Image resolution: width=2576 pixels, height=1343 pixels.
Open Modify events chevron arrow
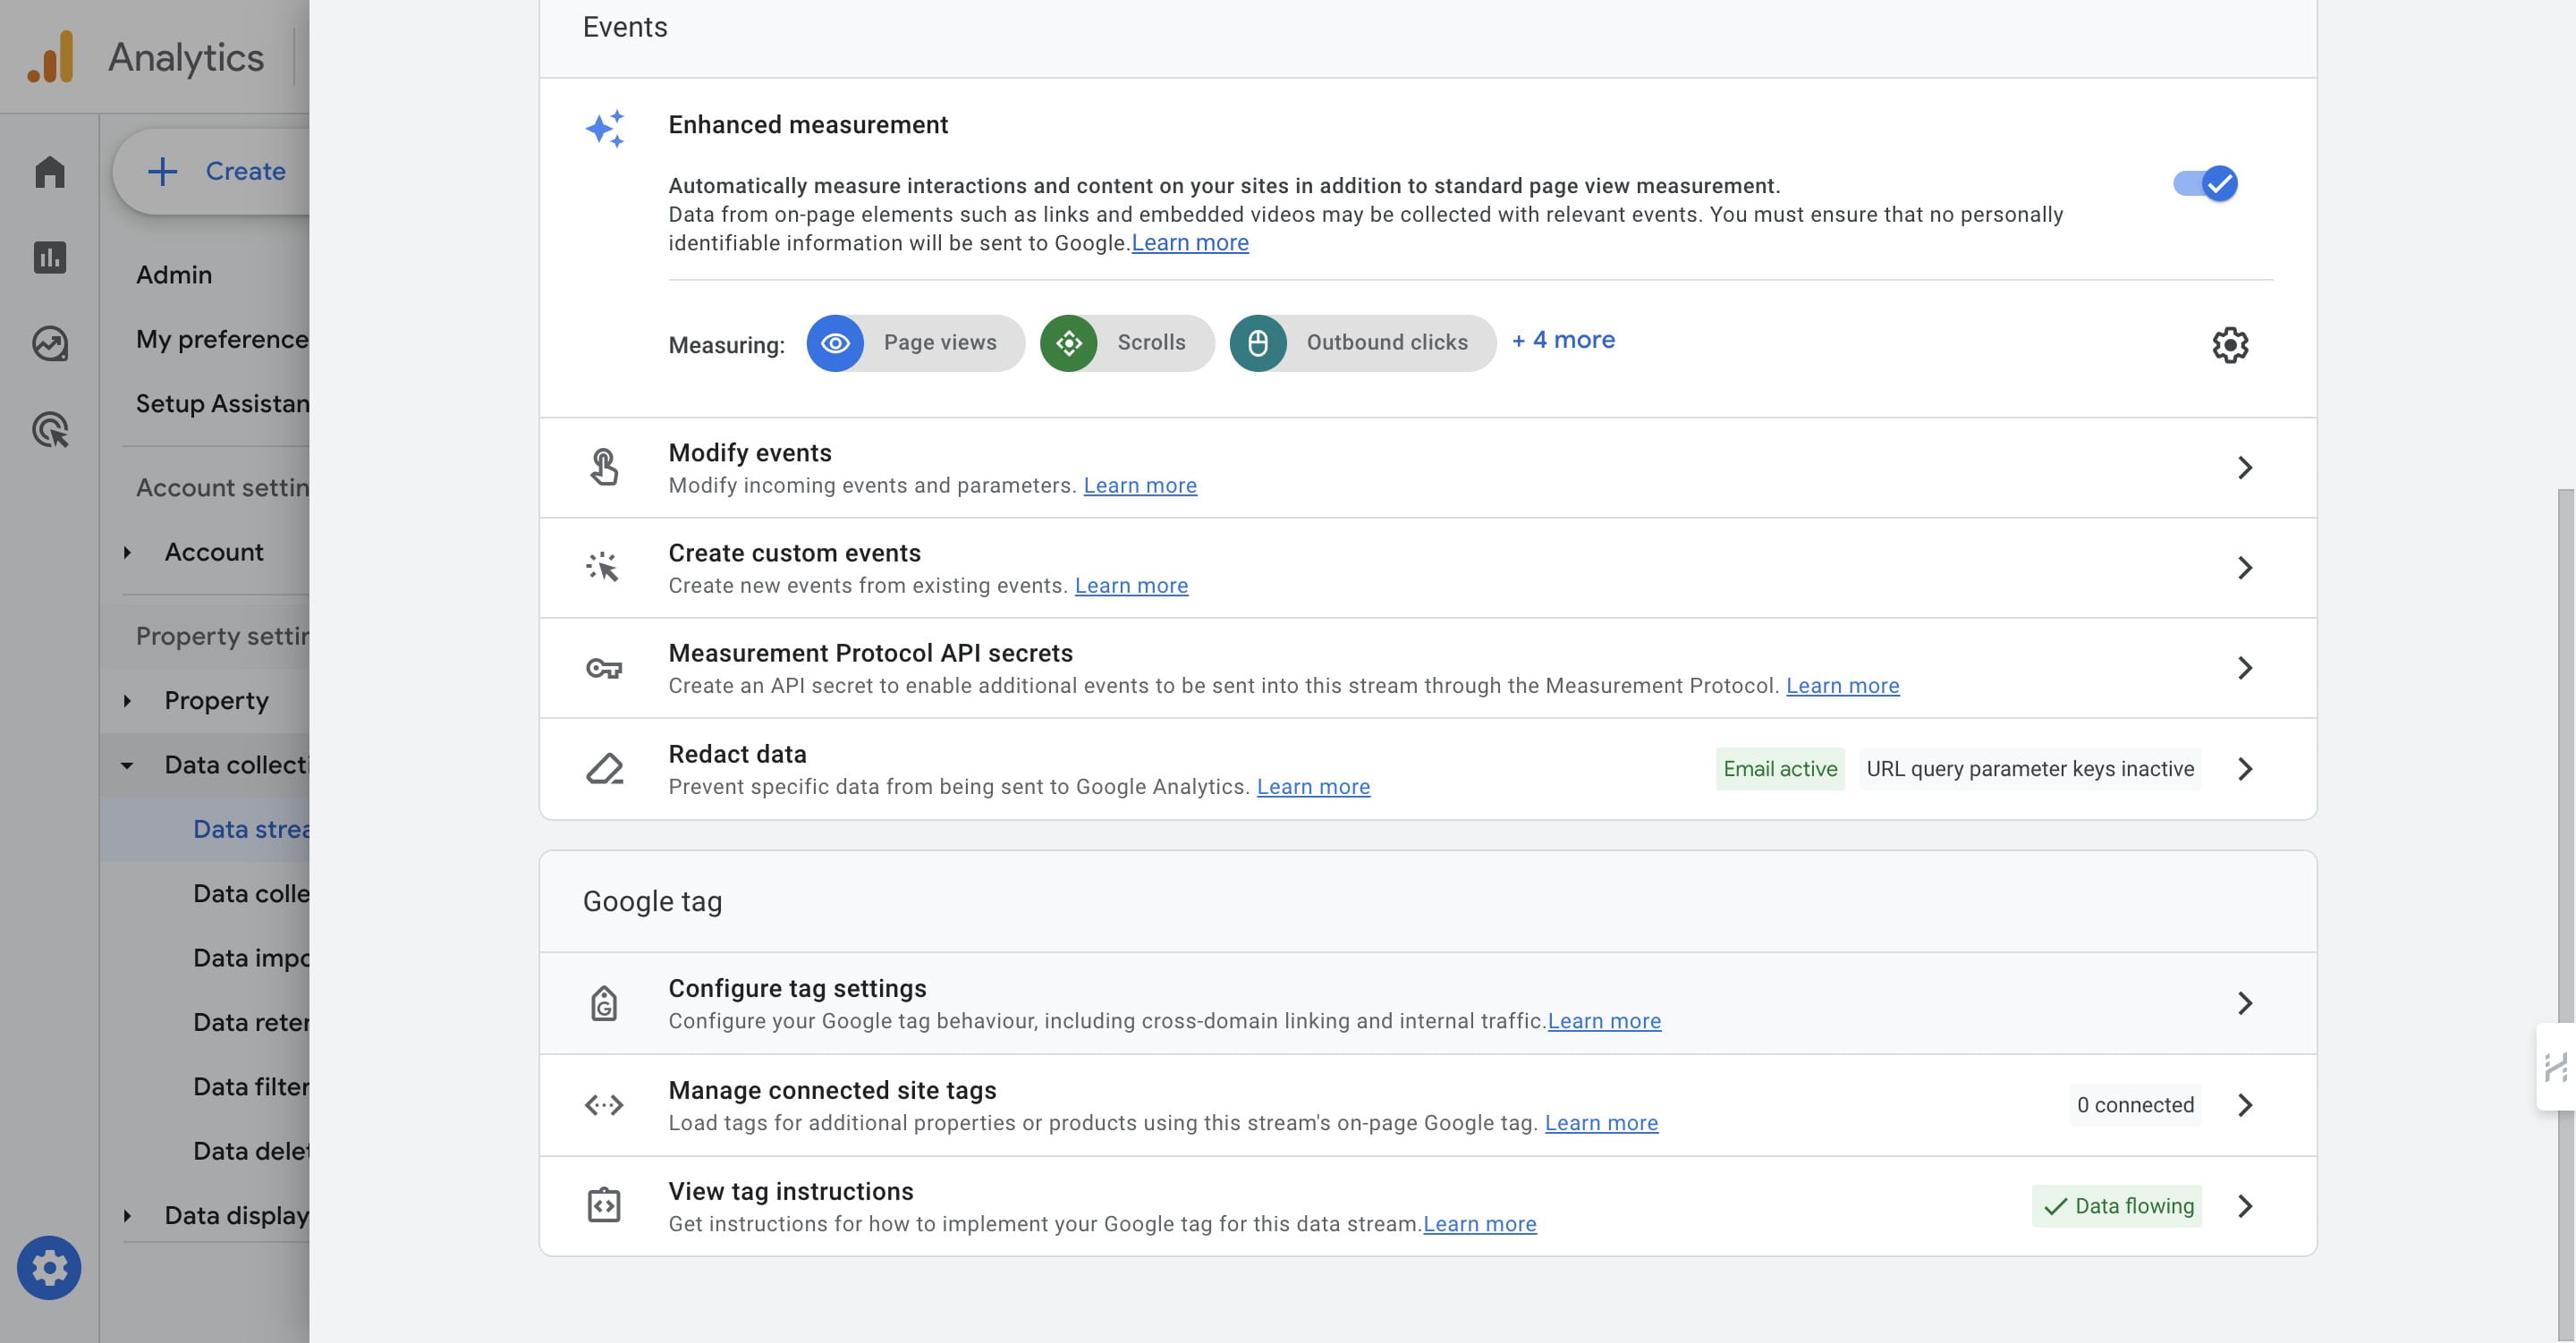[2244, 467]
